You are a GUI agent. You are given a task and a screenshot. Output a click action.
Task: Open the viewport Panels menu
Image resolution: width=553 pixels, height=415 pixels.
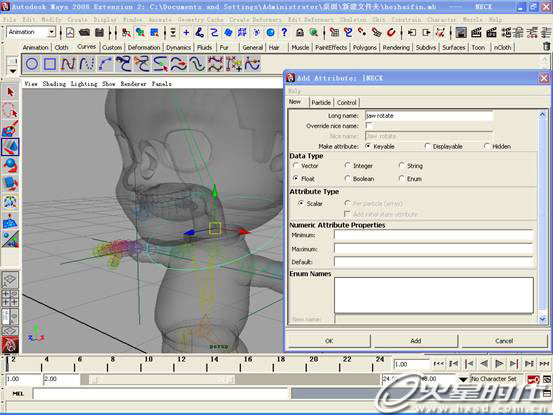click(x=162, y=84)
